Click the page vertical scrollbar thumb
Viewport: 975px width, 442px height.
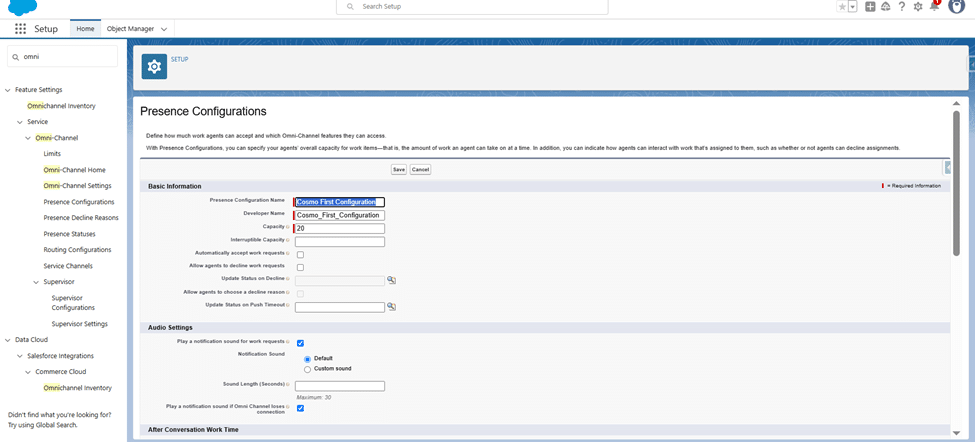(x=956, y=183)
